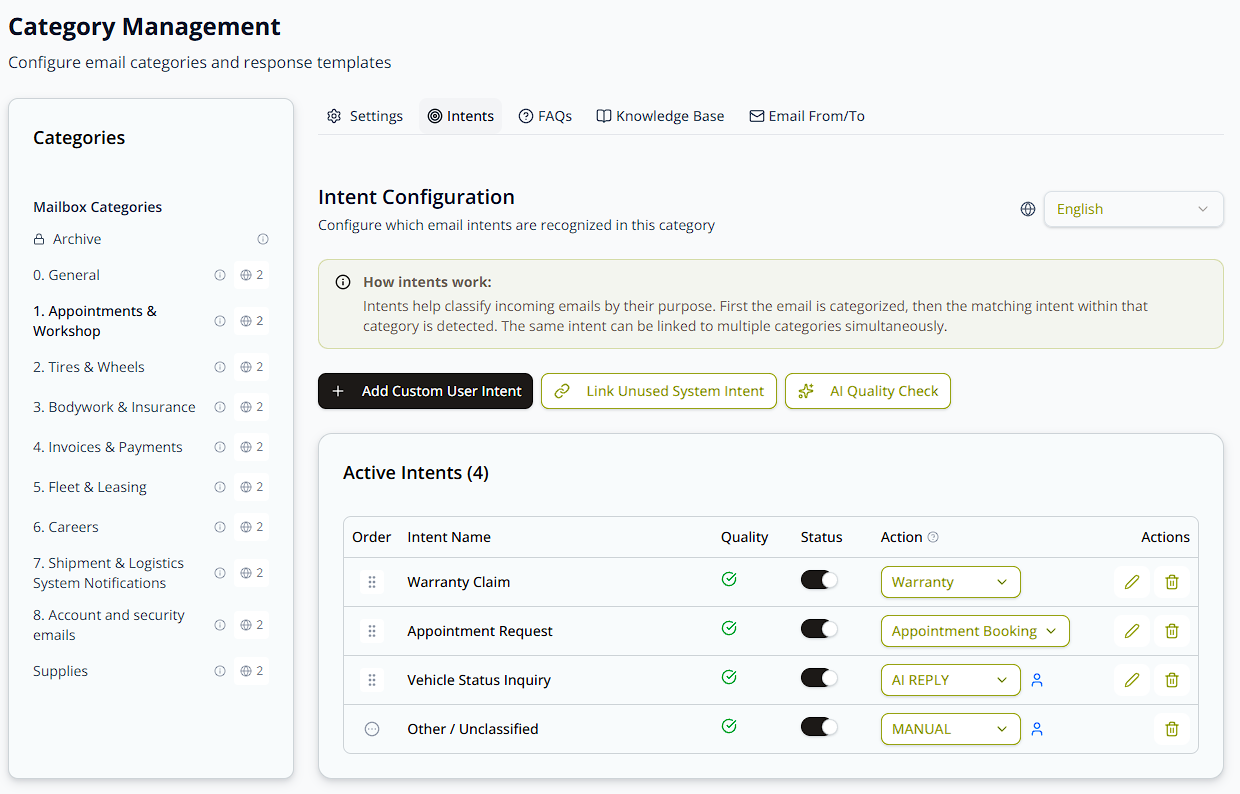Open the FAQs tab
1240x794 pixels.
click(545, 116)
